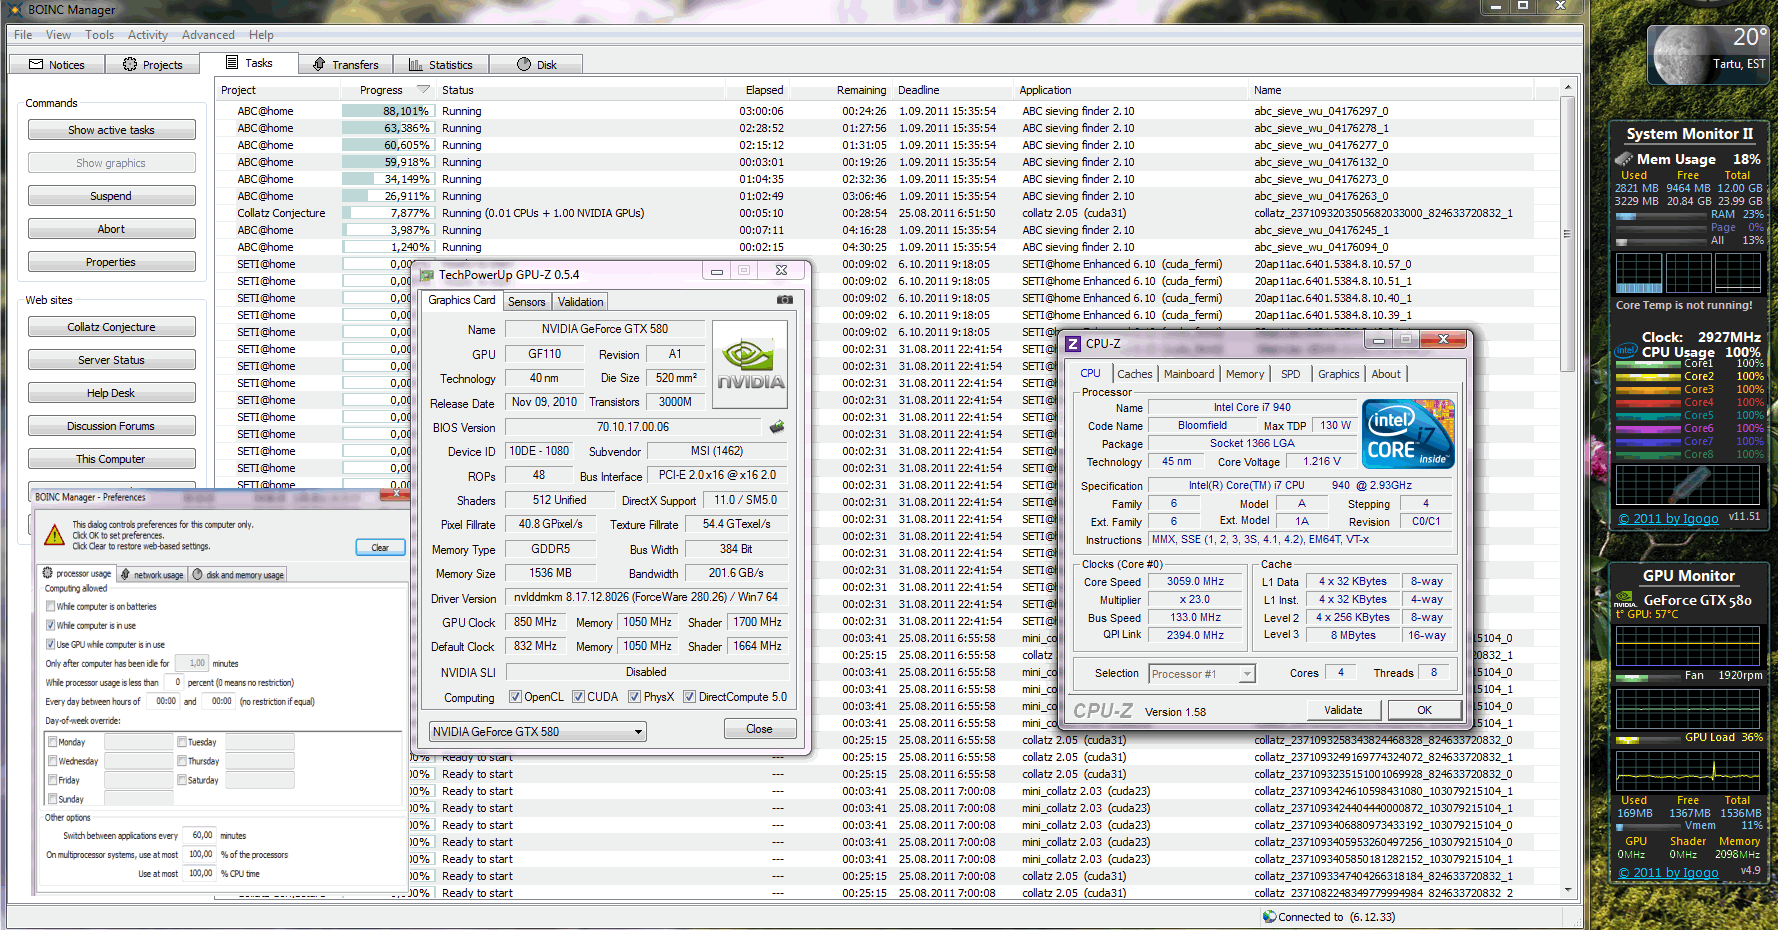Click the Clear button in Preferences
Screen dimensions: 1778x930
click(380, 547)
